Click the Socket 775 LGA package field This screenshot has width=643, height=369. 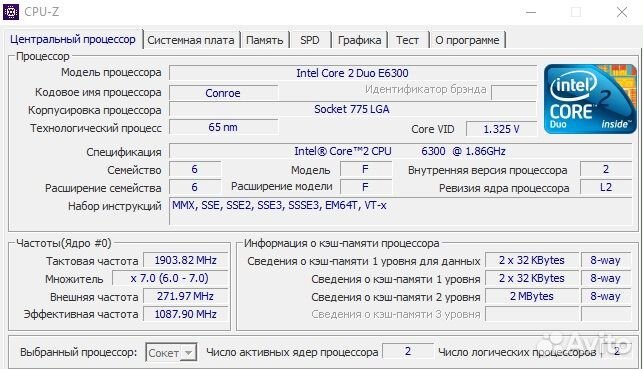pyautogui.click(x=353, y=109)
